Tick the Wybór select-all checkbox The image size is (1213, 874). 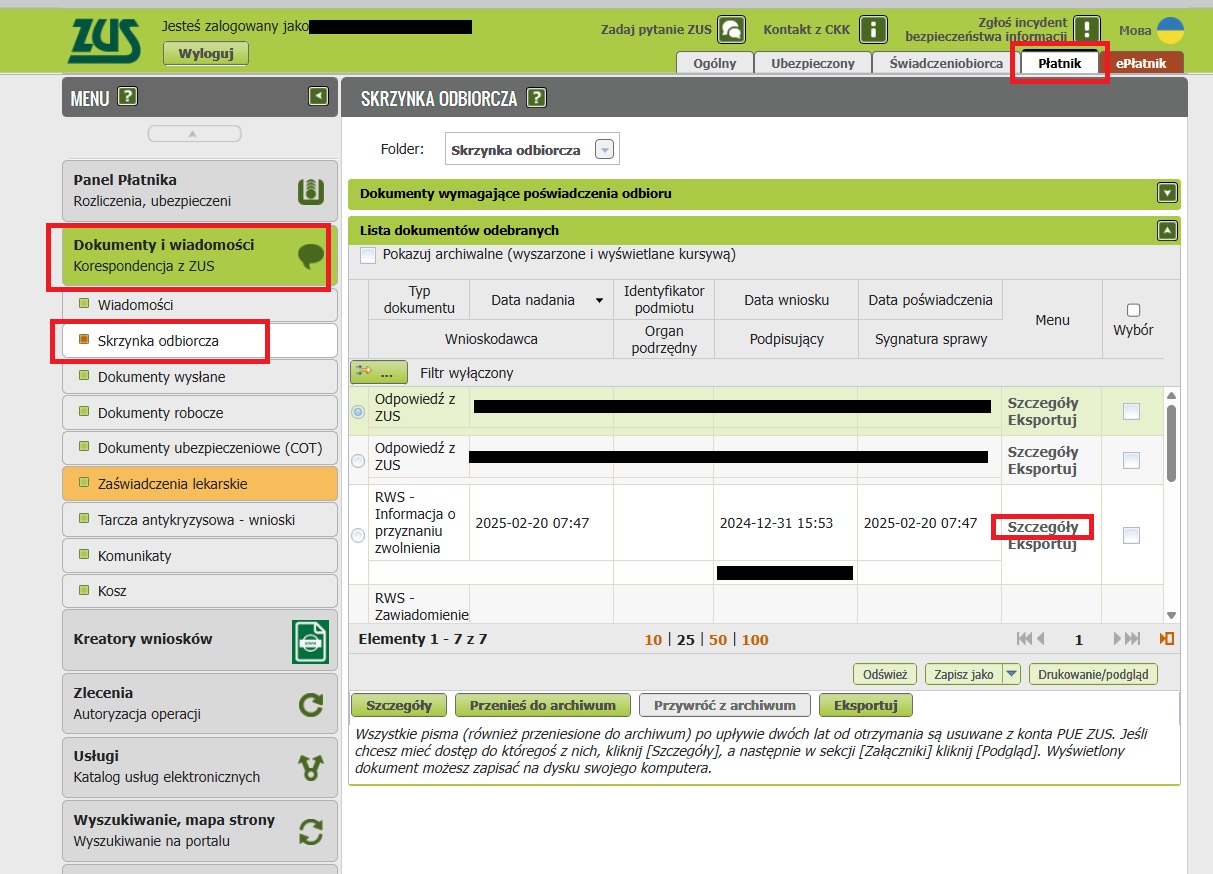(x=1133, y=310)
